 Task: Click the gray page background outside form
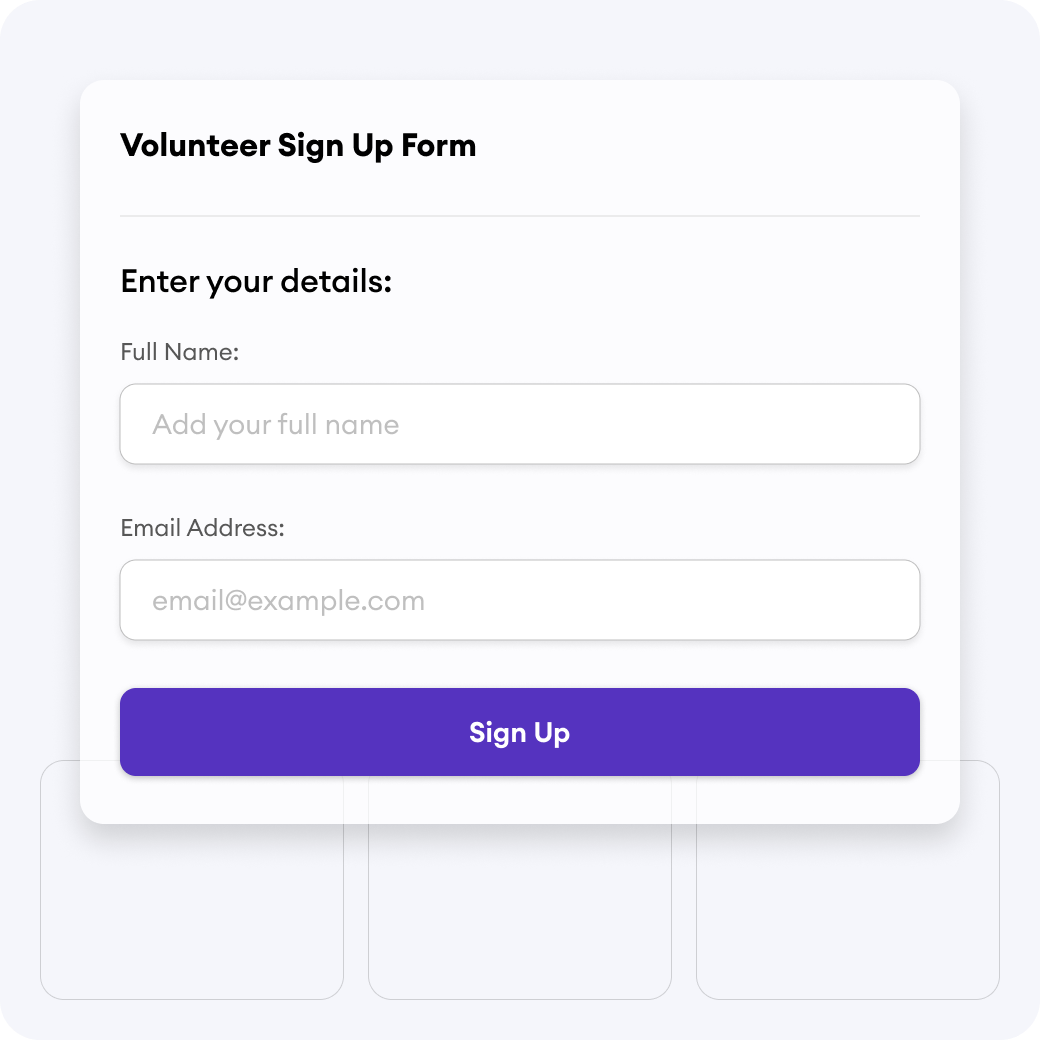[519, 40]
